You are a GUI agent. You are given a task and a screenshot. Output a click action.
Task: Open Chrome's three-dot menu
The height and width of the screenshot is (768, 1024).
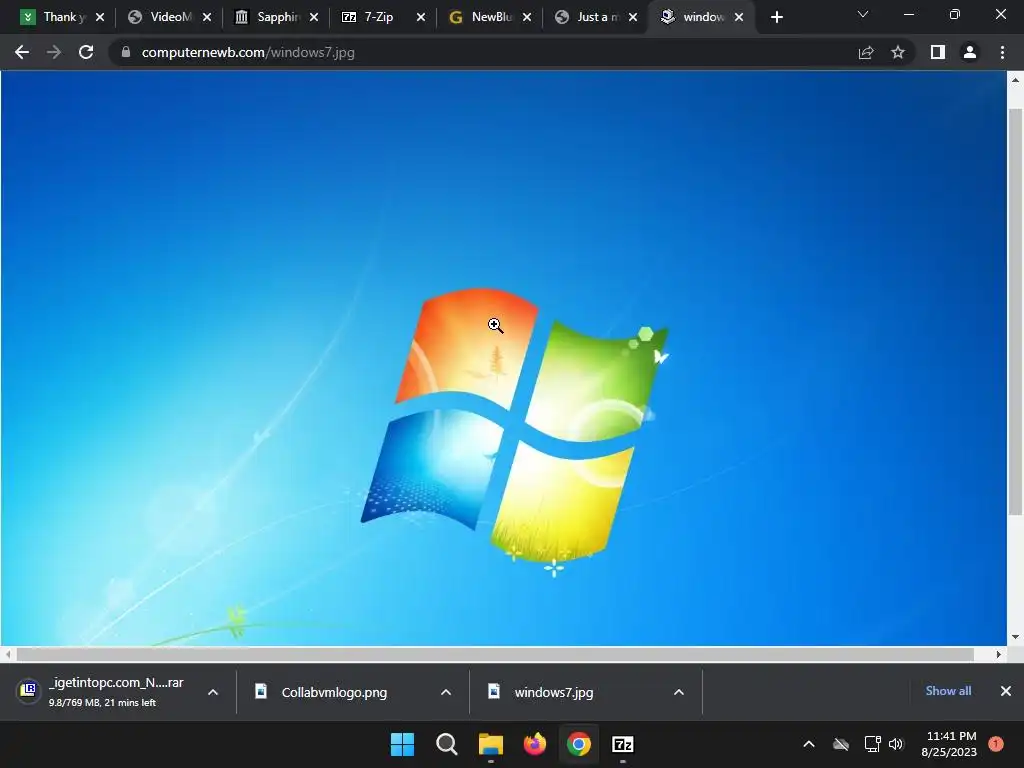(1002, 52)
